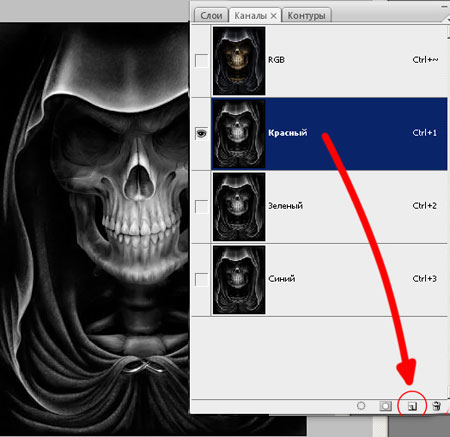
Task: Select the RGB composite channel thumbnail
Action: pos(239,61)
